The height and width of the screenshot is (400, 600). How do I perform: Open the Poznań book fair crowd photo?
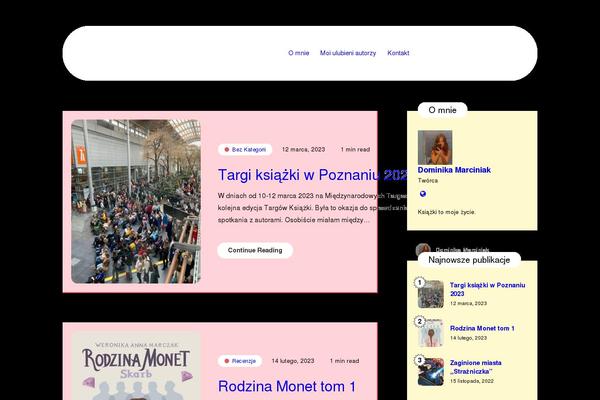click(136, 202)
